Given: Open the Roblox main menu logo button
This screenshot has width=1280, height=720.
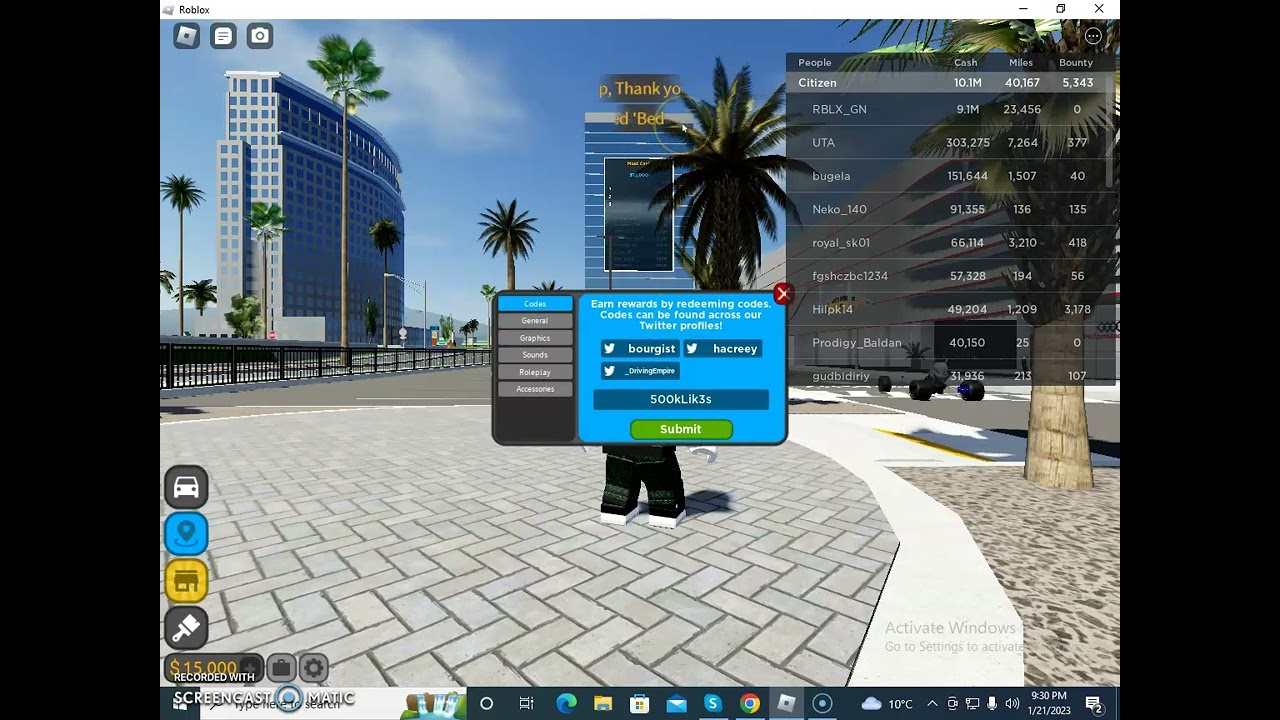Looking at the screenshot, I should [x=187, y=37].
